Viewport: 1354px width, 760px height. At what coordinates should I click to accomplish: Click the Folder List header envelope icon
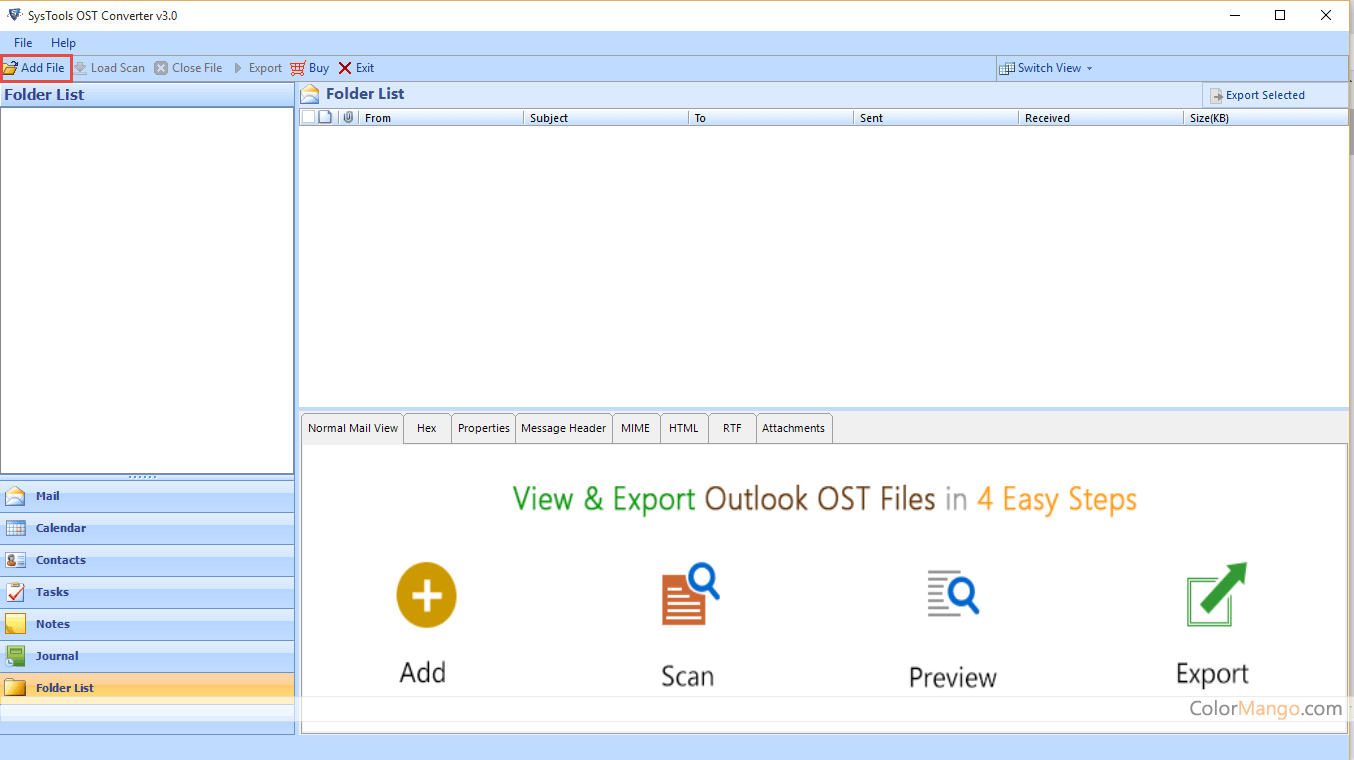click(310, 94)
